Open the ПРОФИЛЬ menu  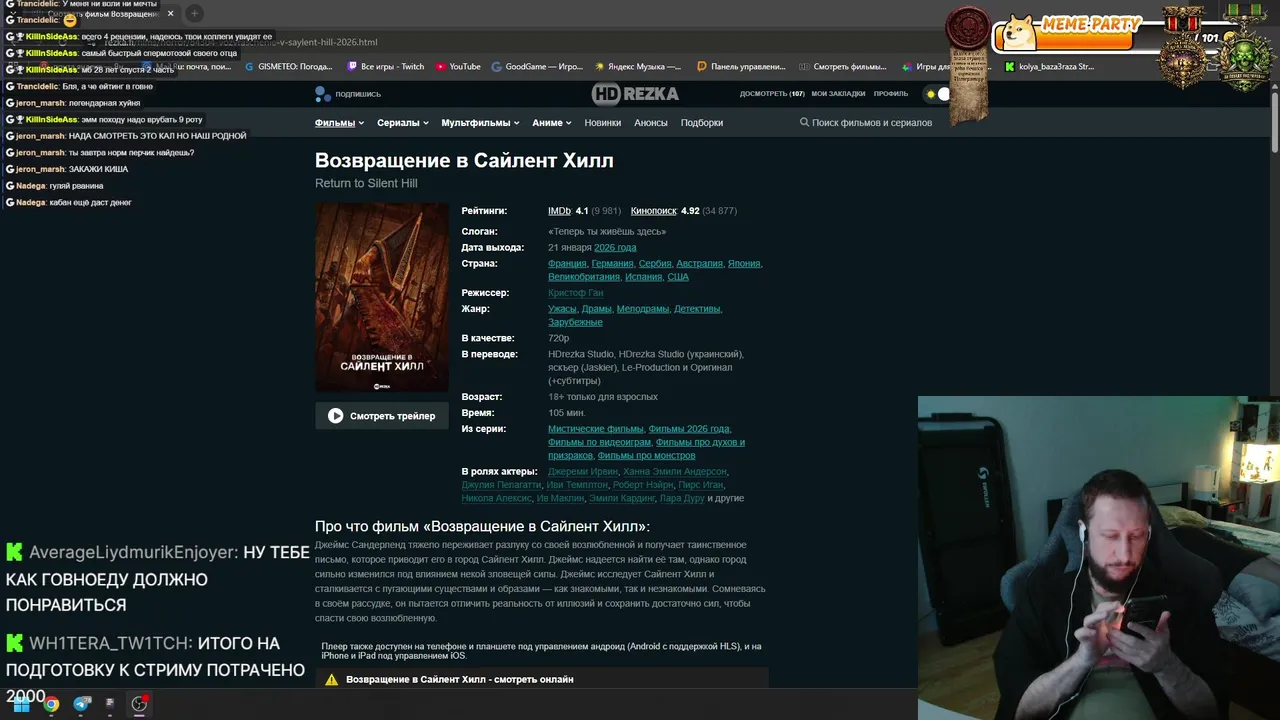[x=891, y=94]
